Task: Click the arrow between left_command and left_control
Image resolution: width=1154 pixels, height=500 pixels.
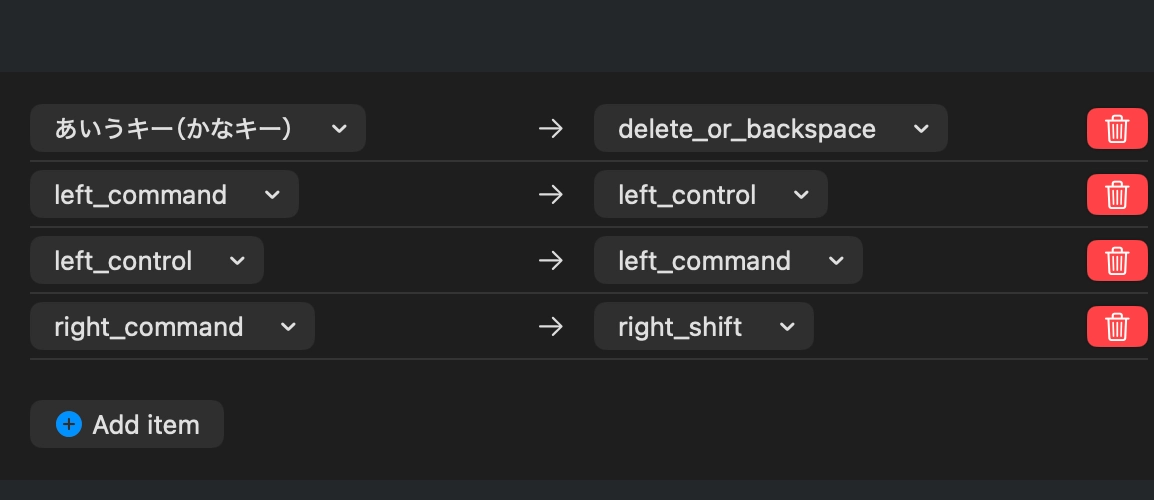Action: 551,194
